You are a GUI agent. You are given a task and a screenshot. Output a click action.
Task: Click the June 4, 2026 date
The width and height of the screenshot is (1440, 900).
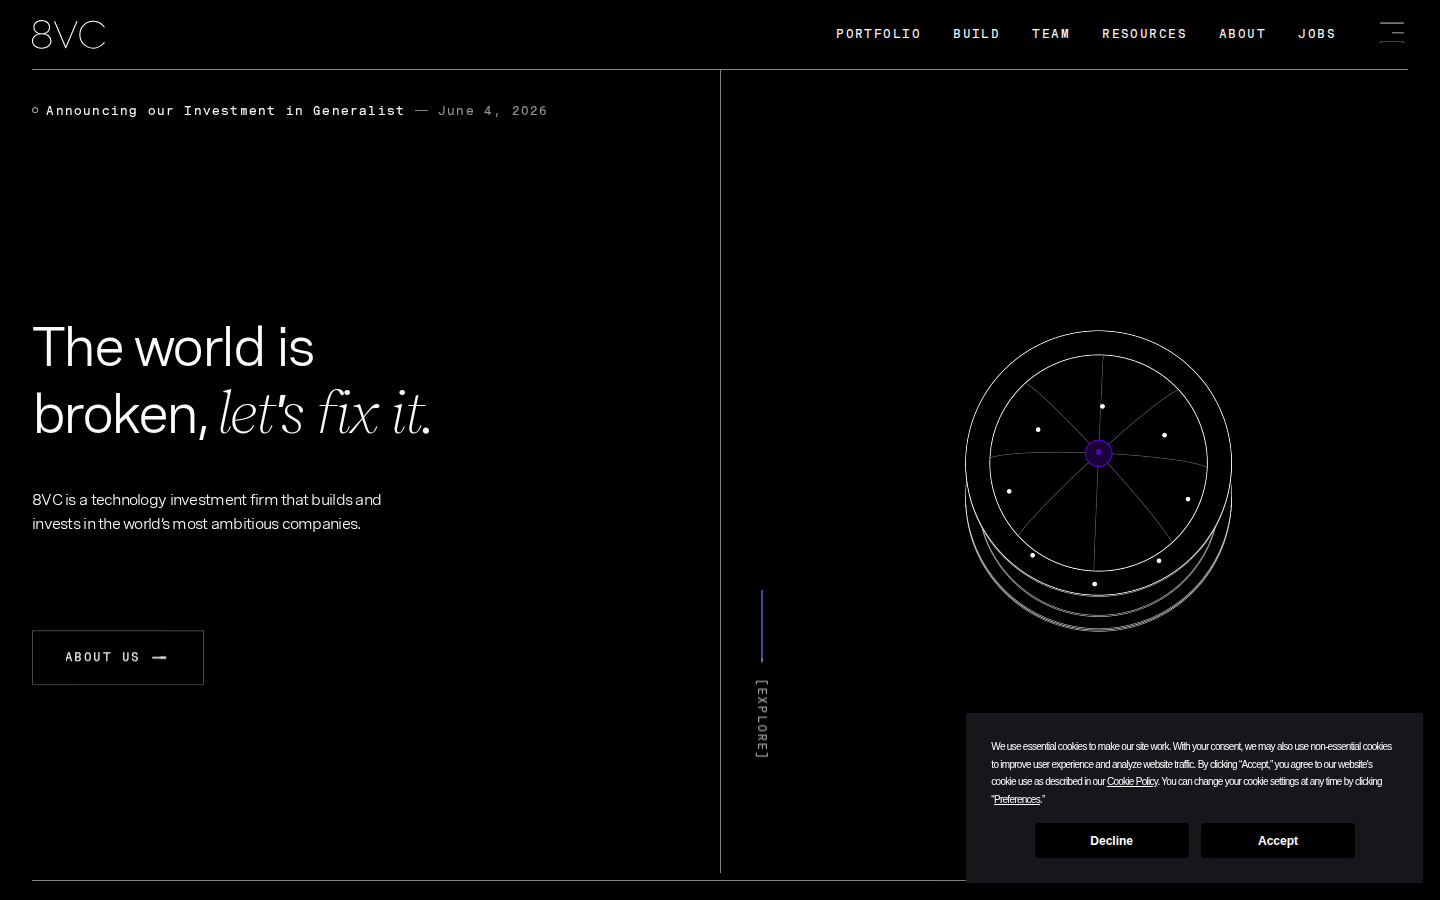pos(492,111)
